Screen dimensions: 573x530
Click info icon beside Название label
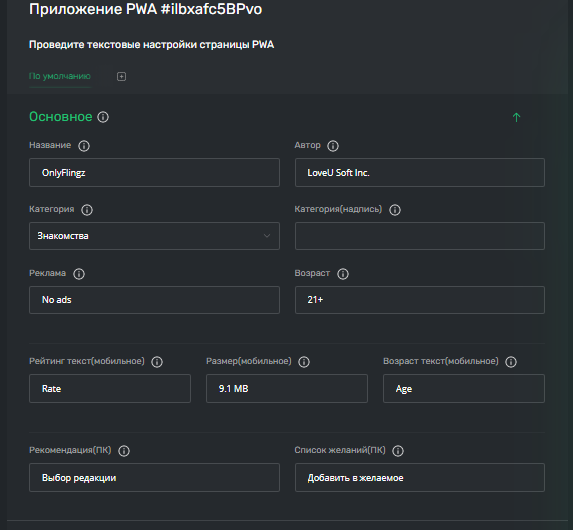[x=84, y=146]
